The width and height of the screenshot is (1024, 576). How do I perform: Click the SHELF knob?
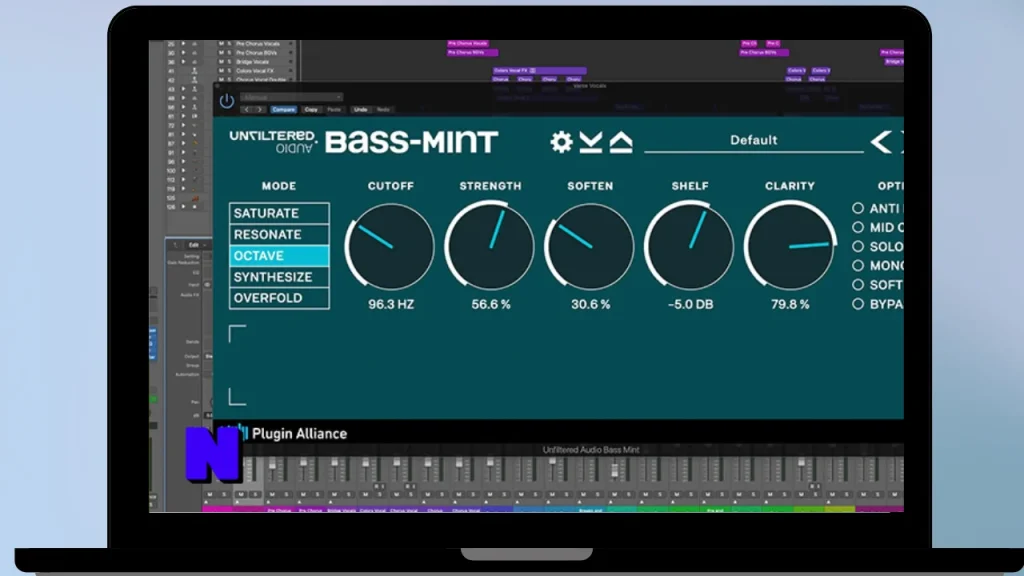pyautogui.click(x=690, y=245)
